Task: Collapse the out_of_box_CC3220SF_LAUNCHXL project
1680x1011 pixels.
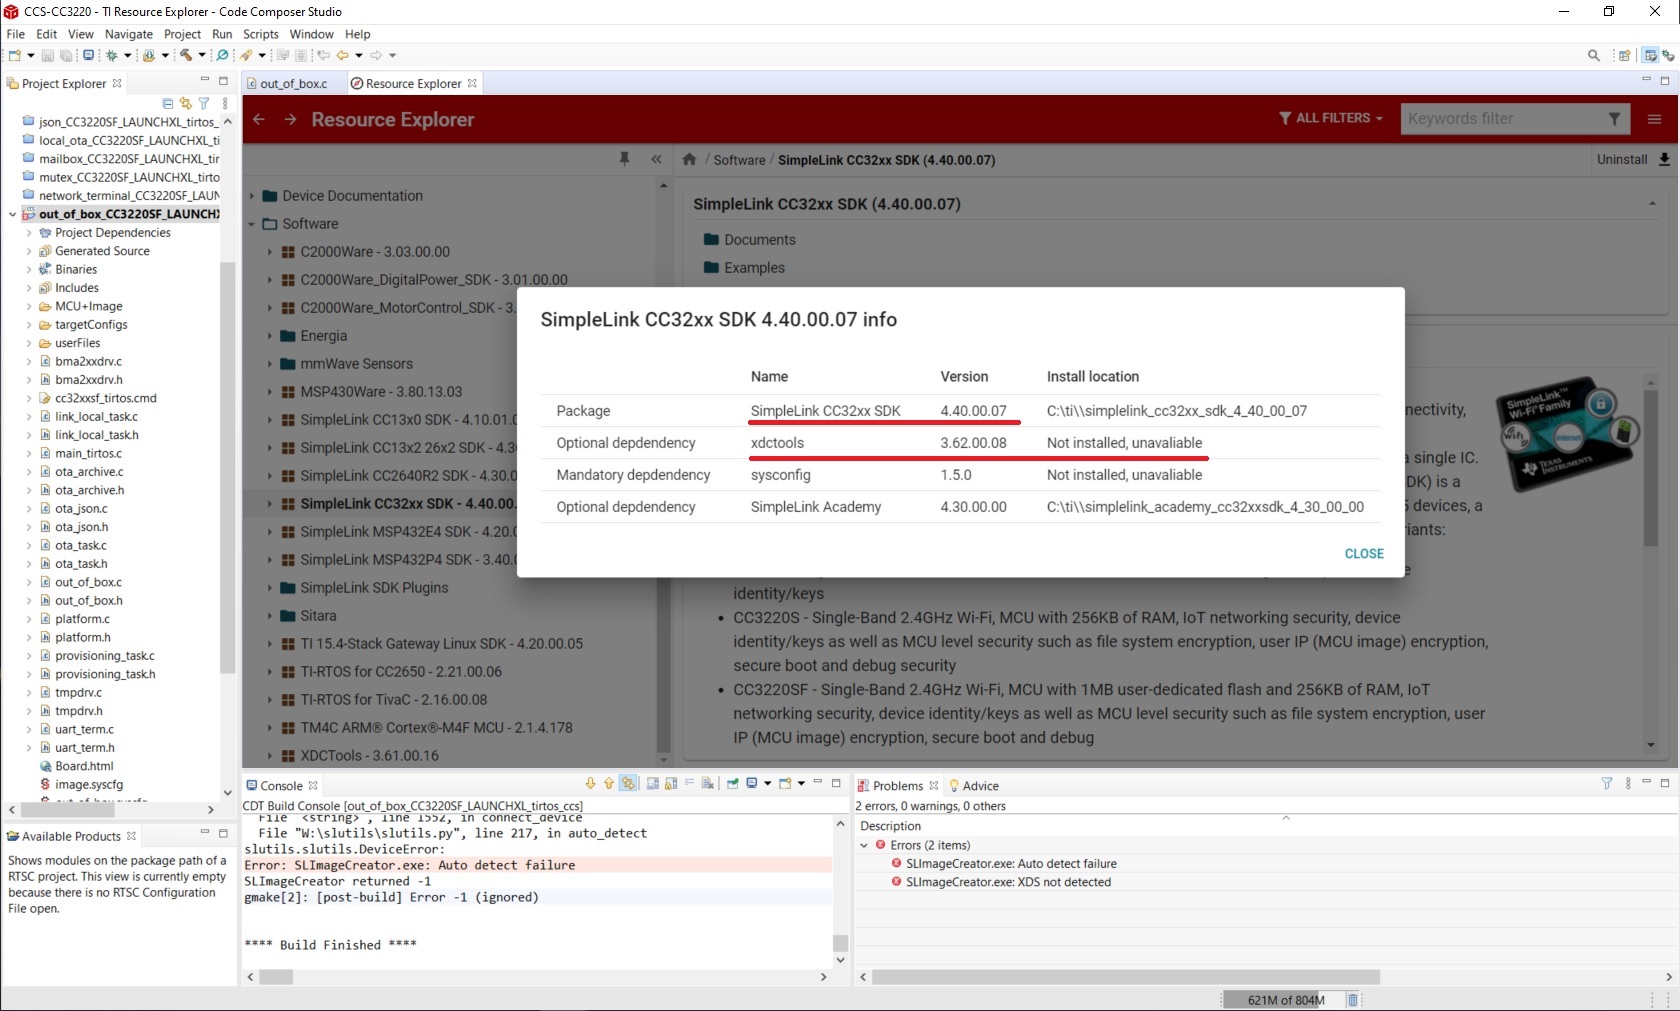Action: pos(12,214)
